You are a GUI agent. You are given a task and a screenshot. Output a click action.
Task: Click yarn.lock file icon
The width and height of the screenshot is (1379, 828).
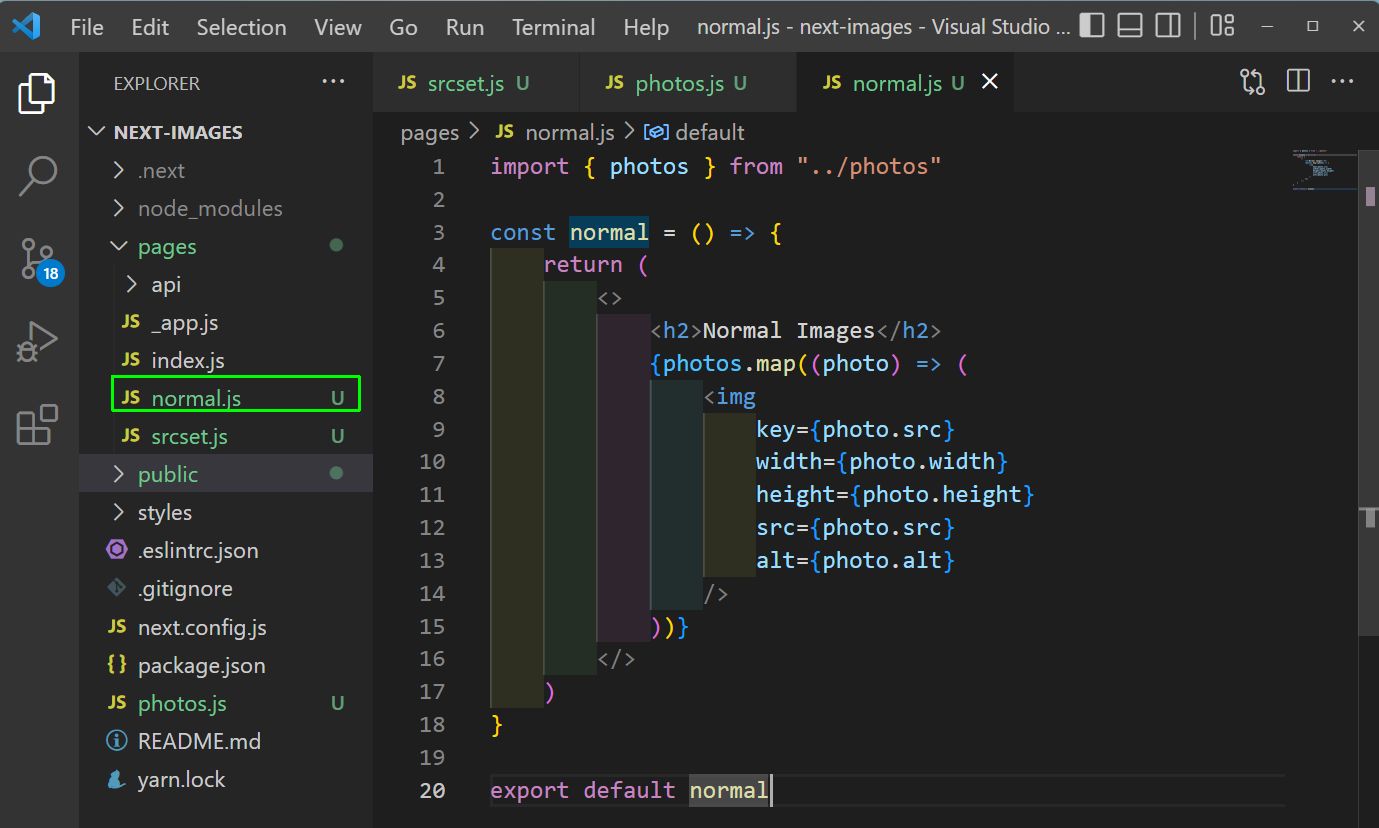pos(117,779)
